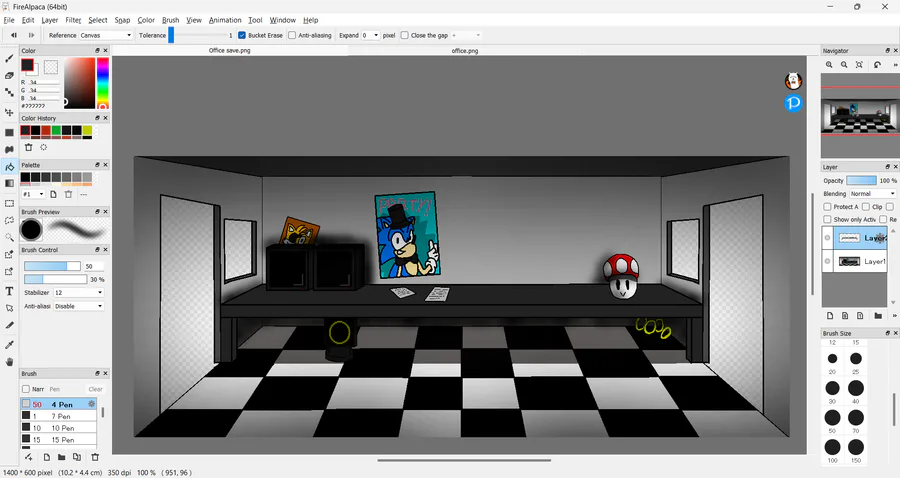Select the 10 Pen brush

point(59,428)
